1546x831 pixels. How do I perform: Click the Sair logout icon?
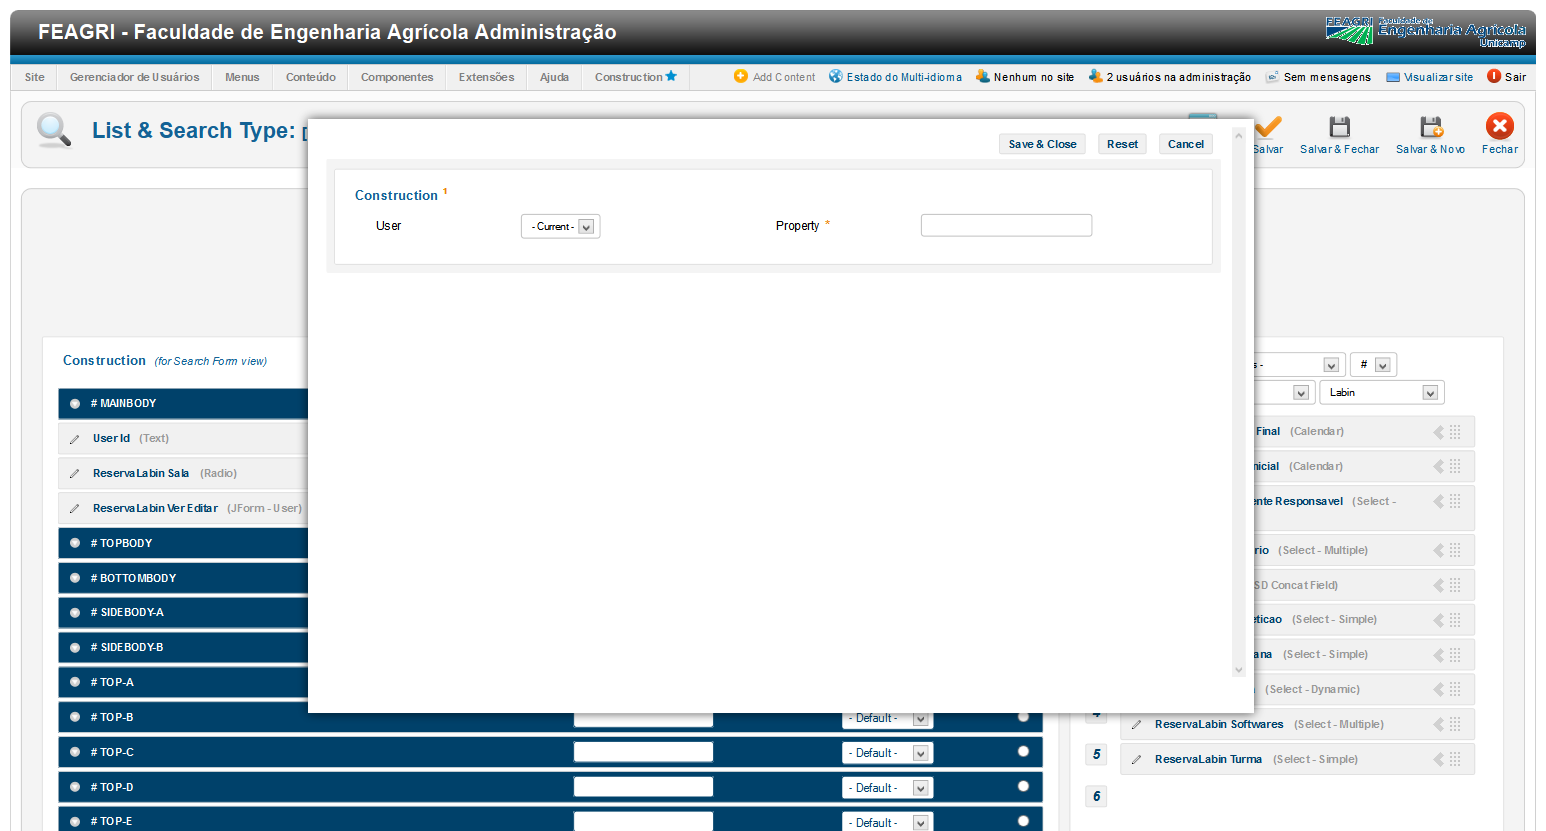(1494, 77)
